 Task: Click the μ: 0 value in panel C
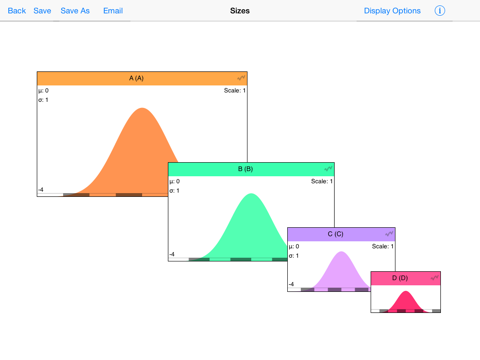tap(294, 246)
